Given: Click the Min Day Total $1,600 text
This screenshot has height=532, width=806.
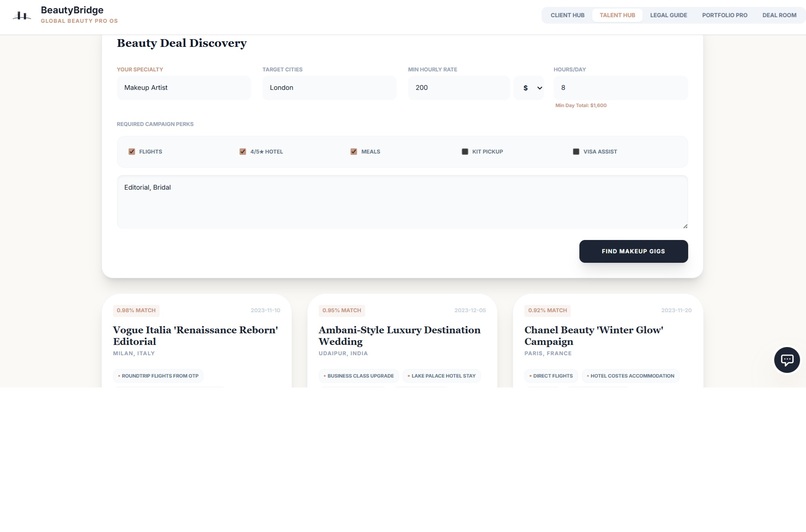Looking at the screenshot, I should pos(581,105).
